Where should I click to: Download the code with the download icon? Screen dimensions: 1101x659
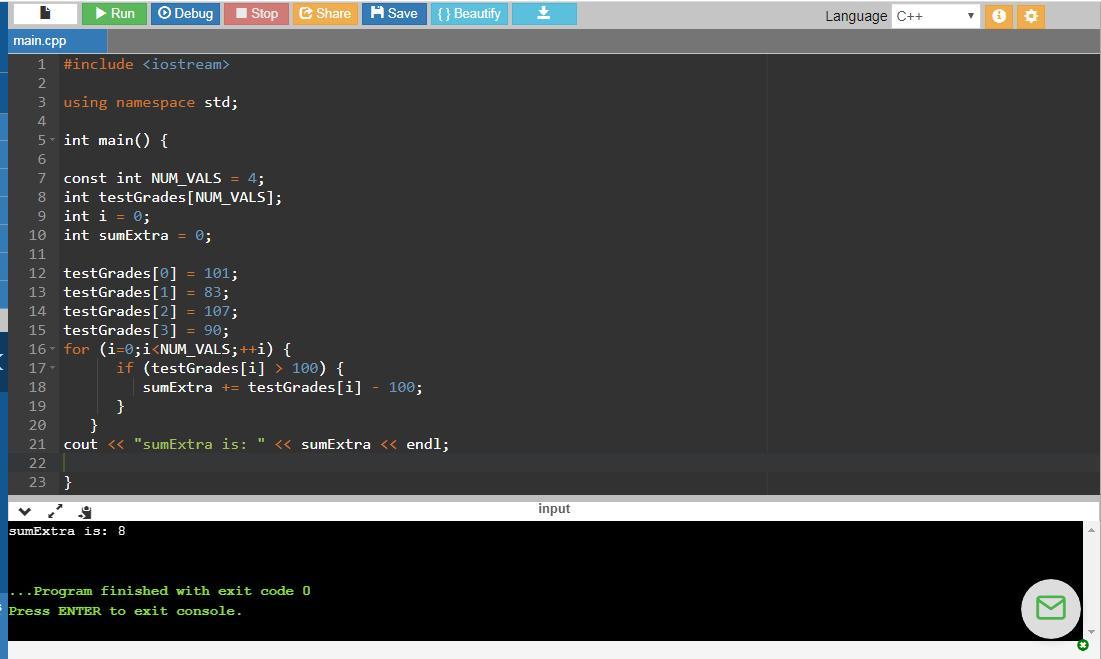pyautogui.click(x=544, y=14)
